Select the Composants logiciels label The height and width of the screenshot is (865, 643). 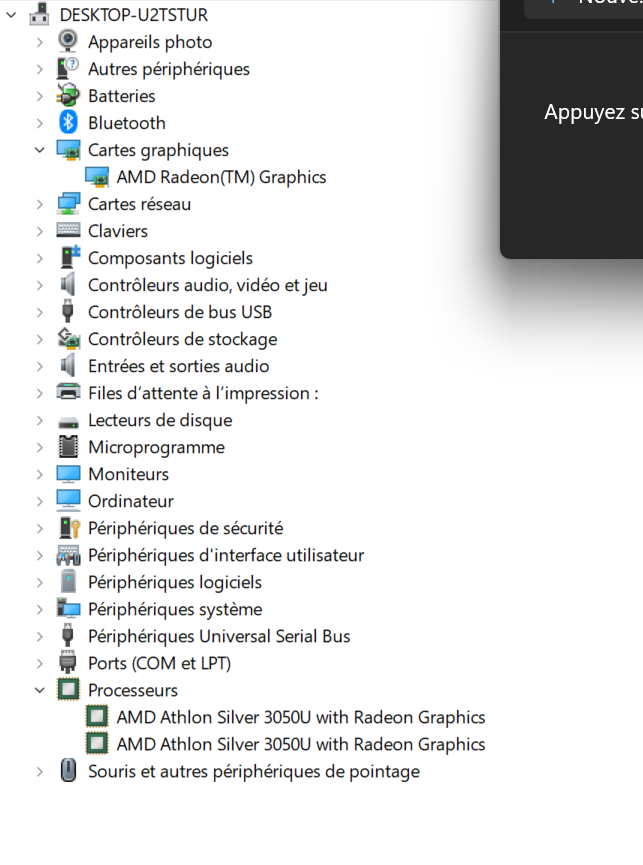[x=170, y=258]
